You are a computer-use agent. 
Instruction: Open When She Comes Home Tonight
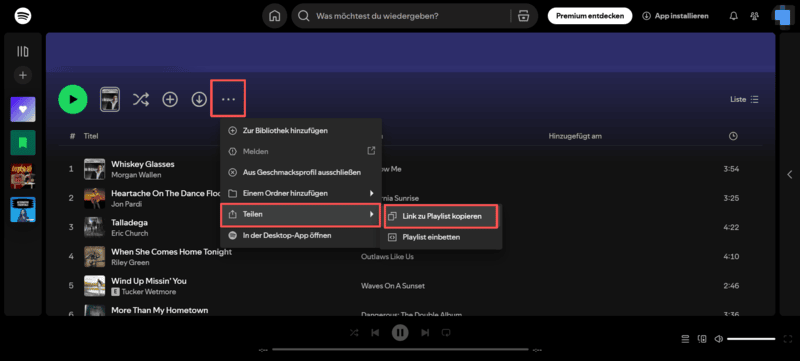coord(171,252)
